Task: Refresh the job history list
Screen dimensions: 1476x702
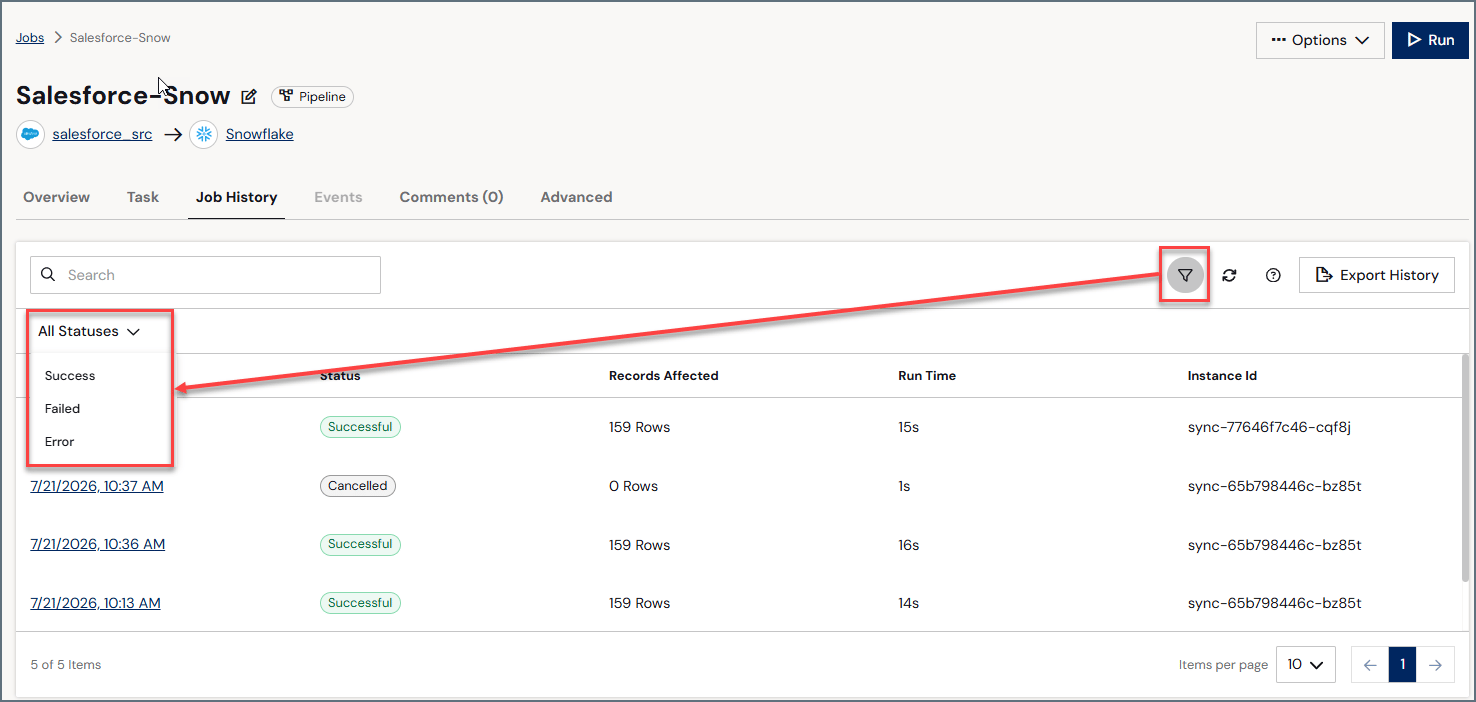Action: coord(1229,275)
